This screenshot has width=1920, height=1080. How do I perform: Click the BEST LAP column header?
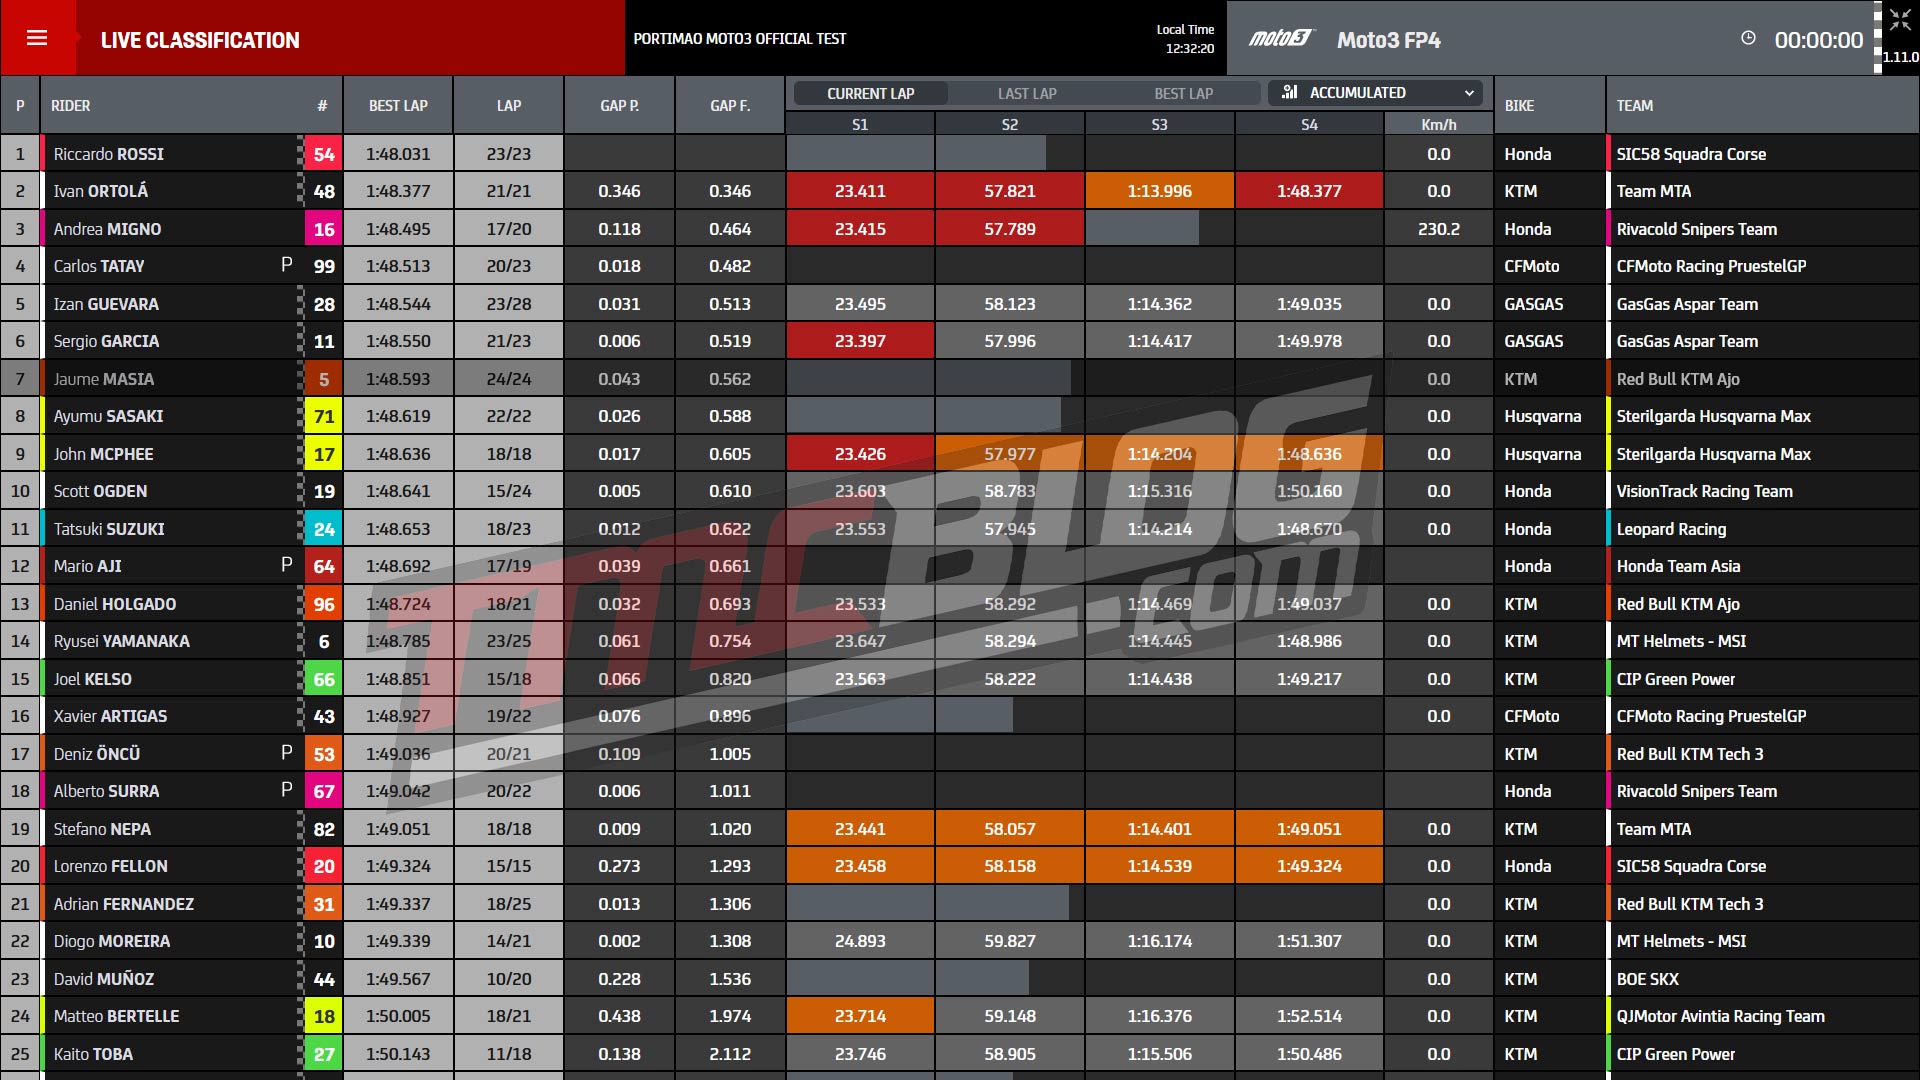click(398, 106)
